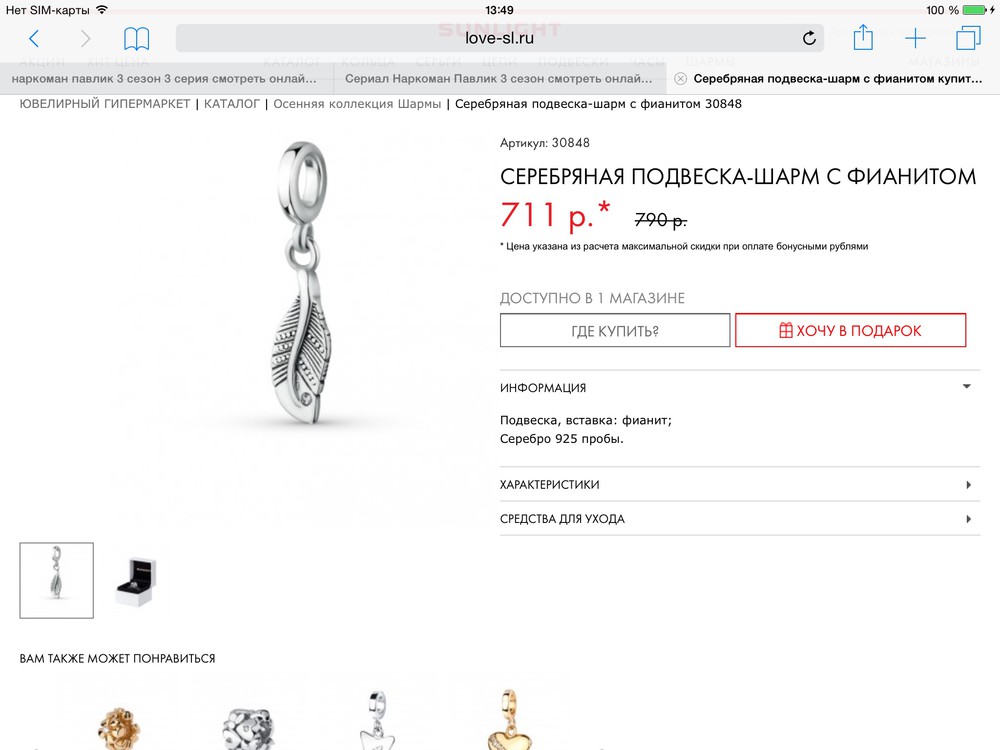Close the Серебряная подвеска-шарм tab

680,78
